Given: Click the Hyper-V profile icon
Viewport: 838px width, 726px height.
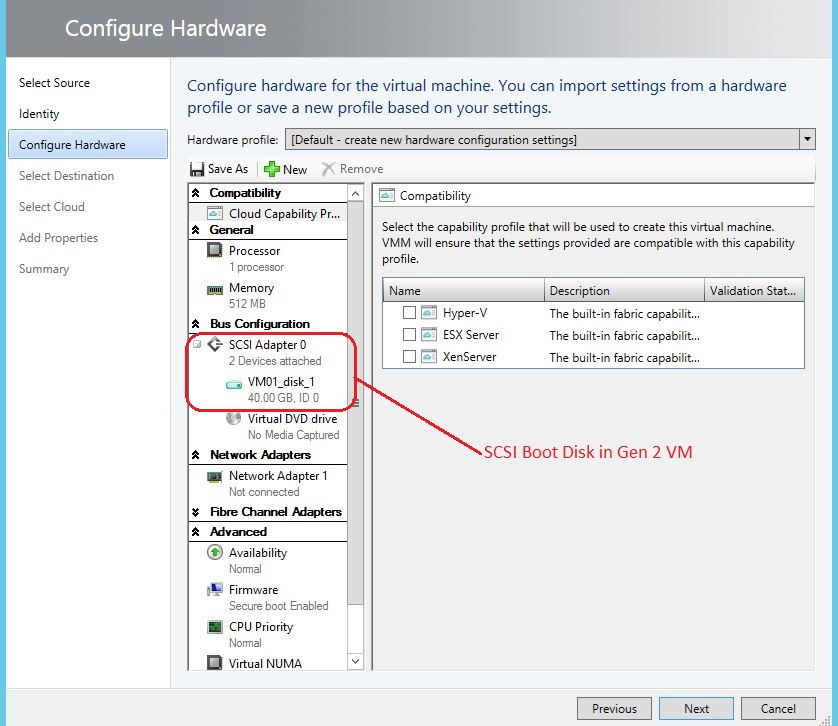Looking at the screenshot, I should pyautogui.click(x=429, y=312).
